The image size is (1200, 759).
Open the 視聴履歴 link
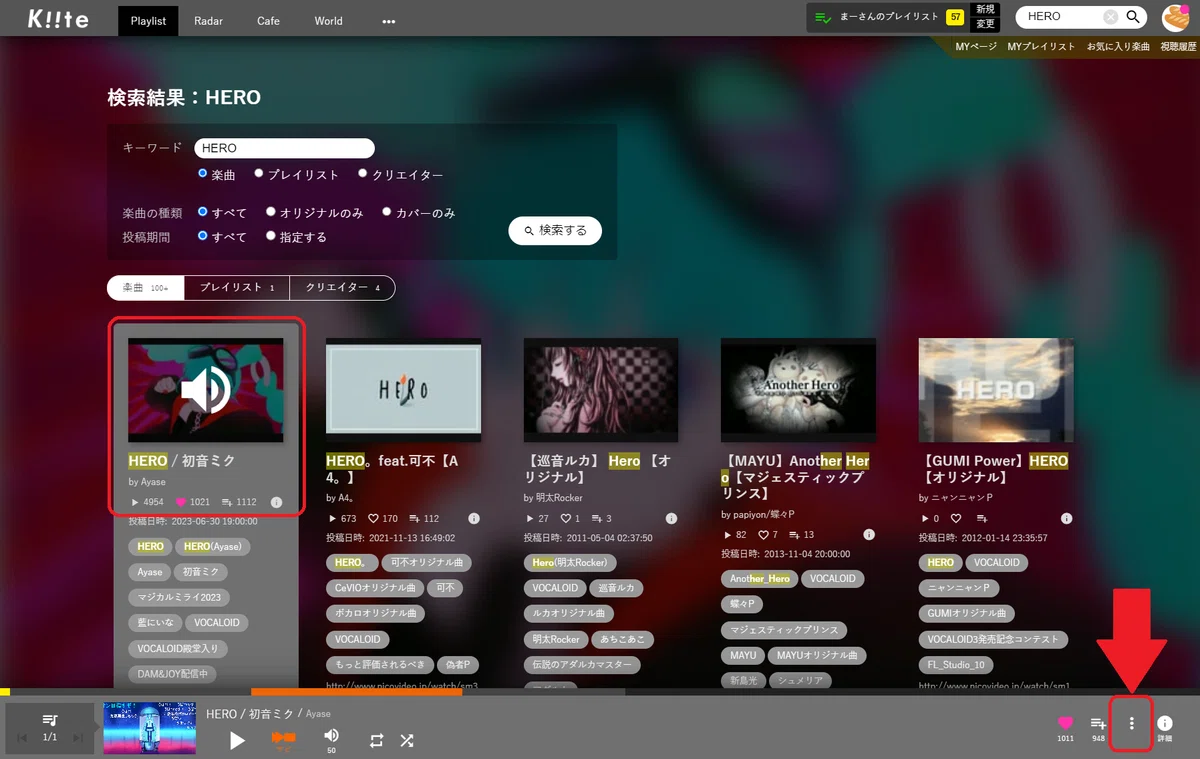(x=1178, y=47)
